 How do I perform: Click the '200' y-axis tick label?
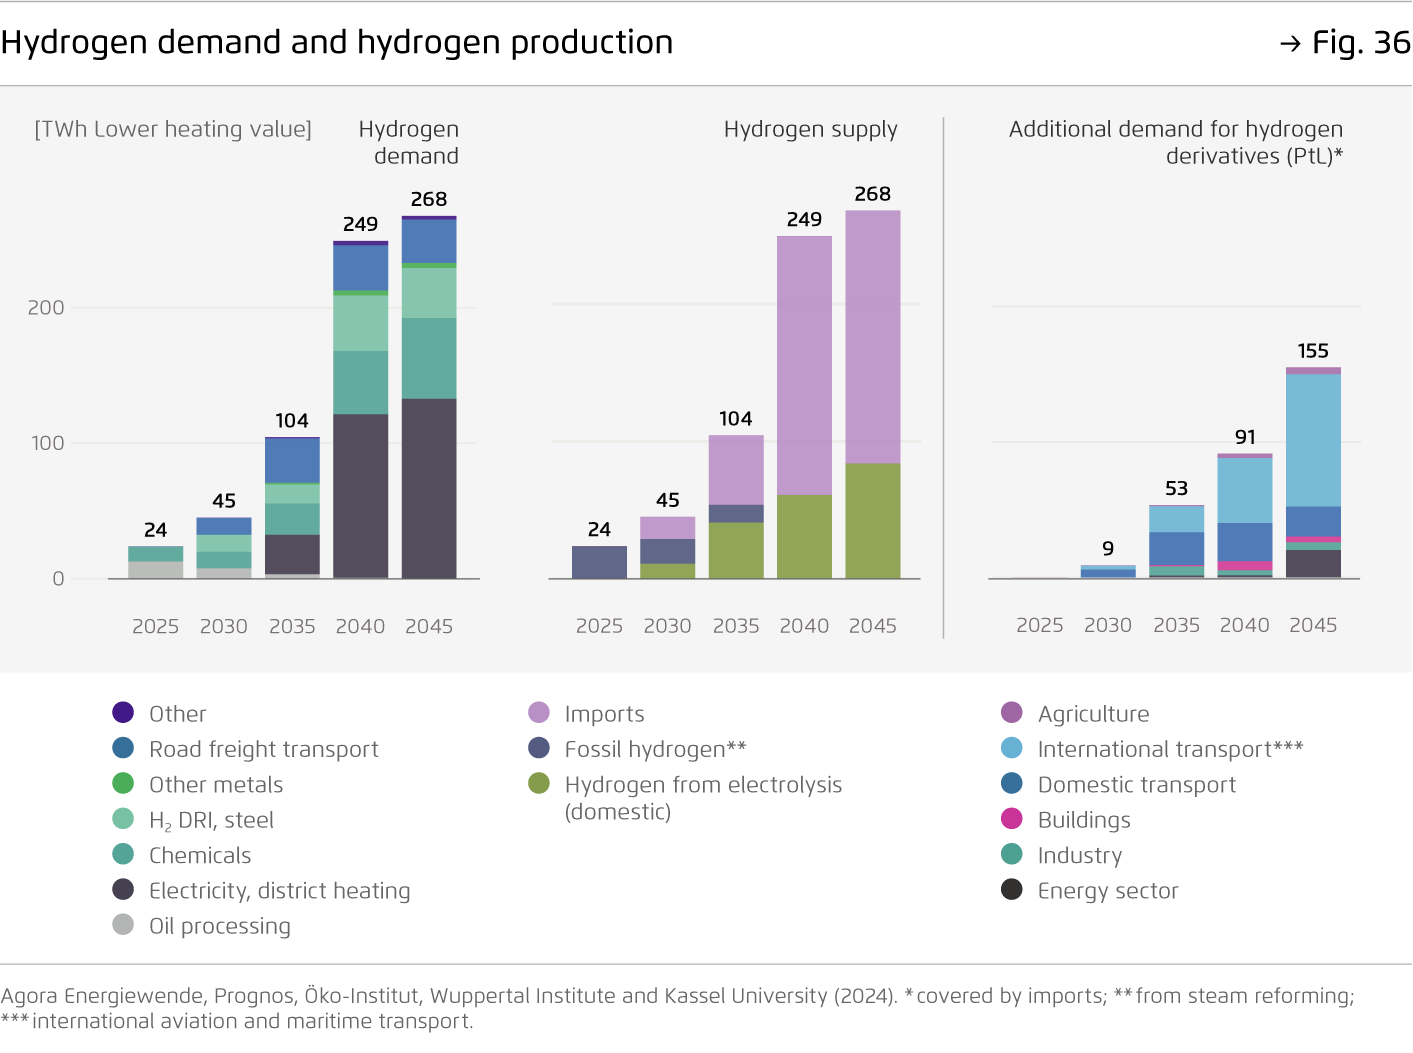point(46,308)
